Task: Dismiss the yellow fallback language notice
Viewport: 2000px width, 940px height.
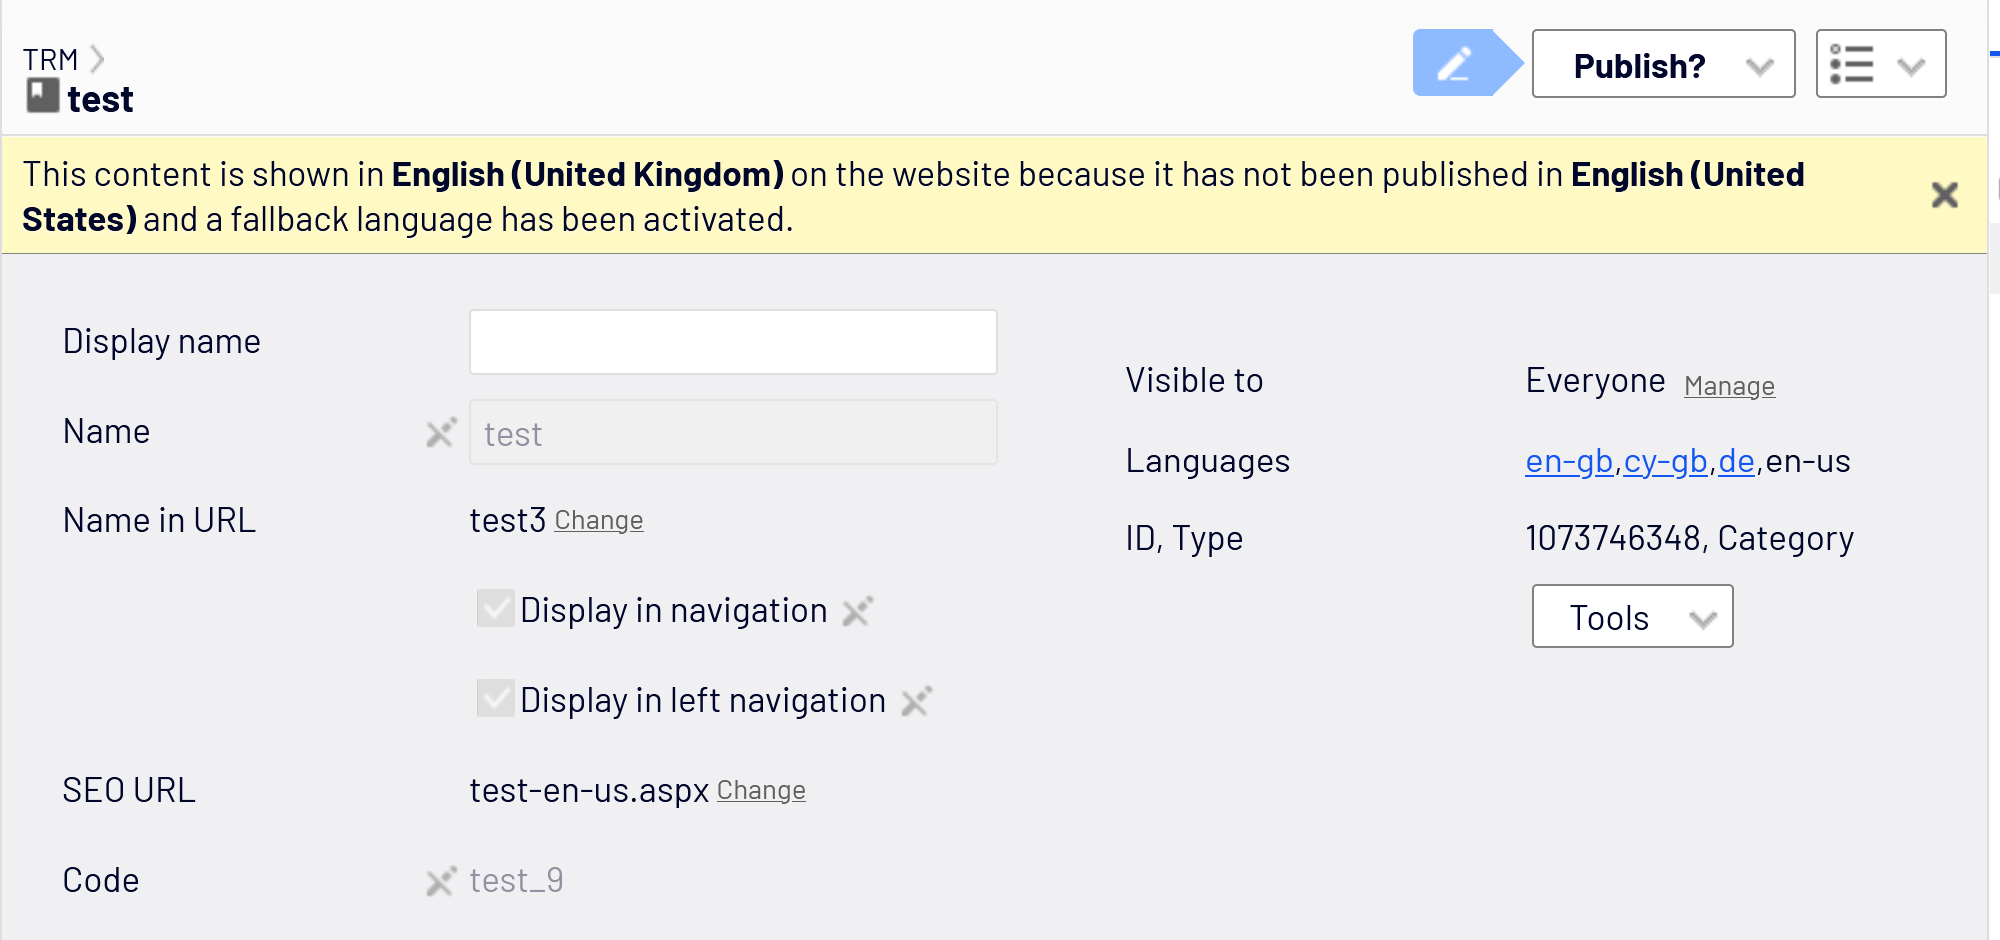Action: [x=1944, y=194]
